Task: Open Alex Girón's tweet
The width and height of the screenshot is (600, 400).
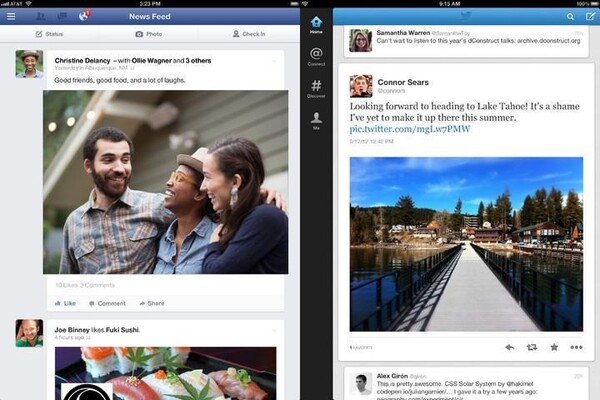Action: pyautogui.click(x=466, y=384)
